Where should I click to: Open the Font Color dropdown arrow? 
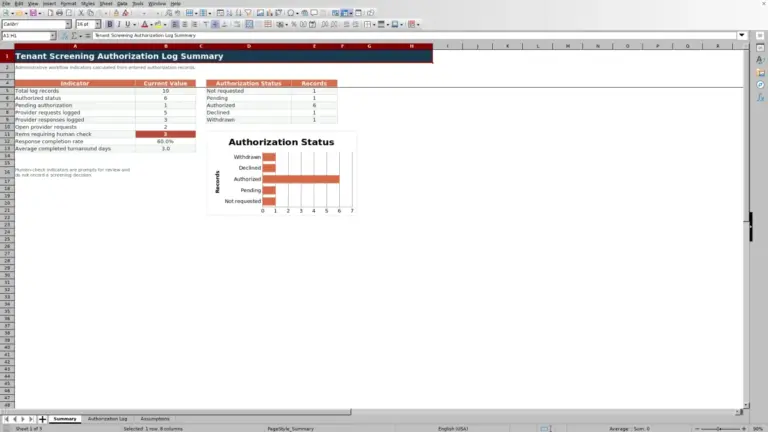click(151, 24)
